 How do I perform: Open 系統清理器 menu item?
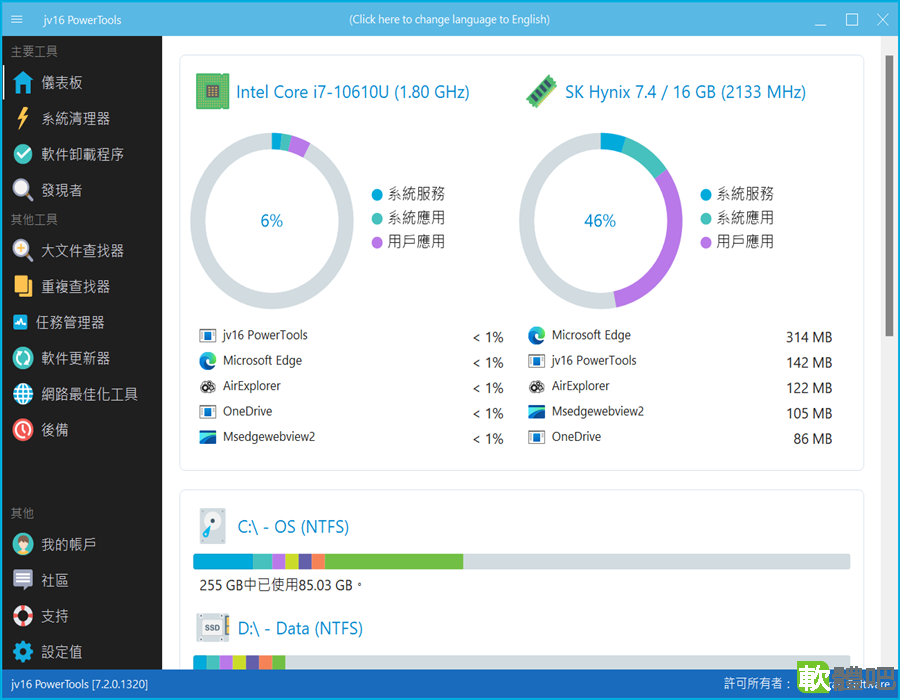[82, 118]
